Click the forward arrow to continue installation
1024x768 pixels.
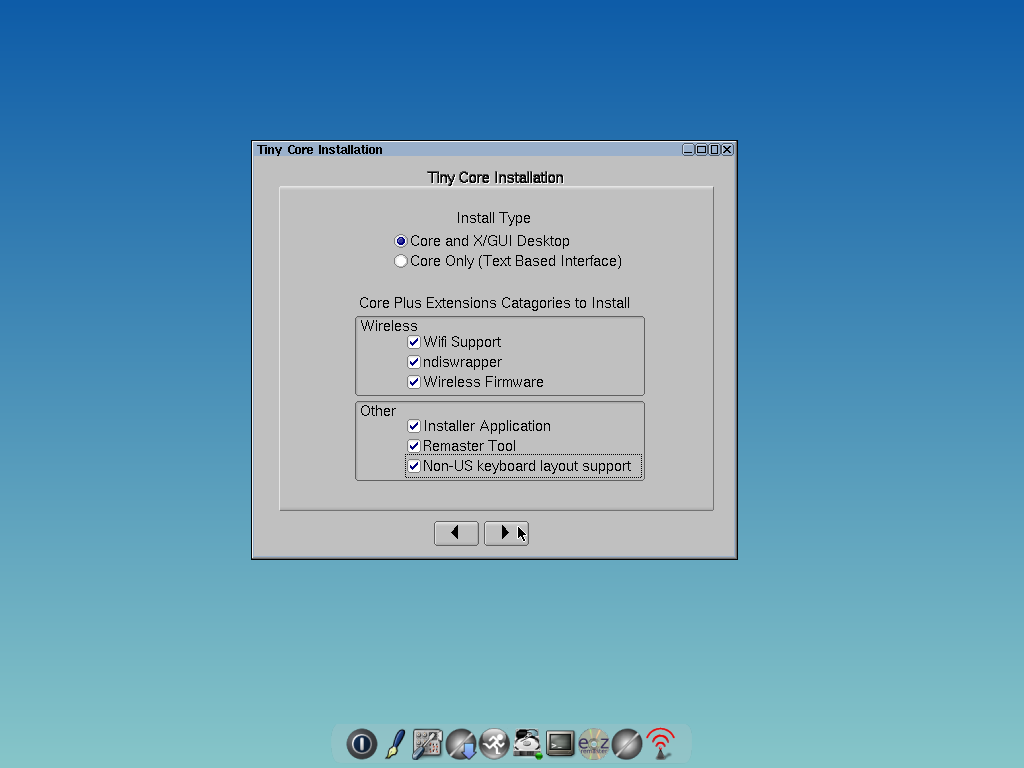click(506, 533)
